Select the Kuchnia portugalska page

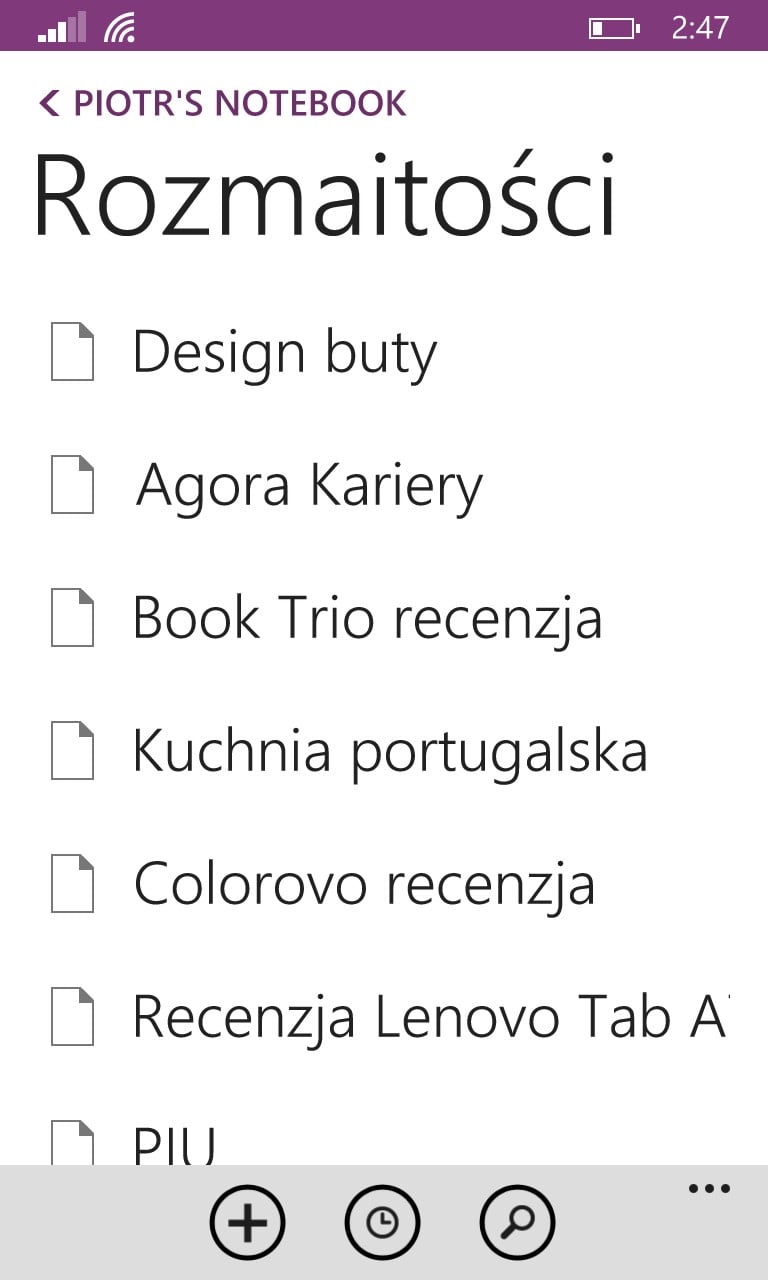click(390, 751)
